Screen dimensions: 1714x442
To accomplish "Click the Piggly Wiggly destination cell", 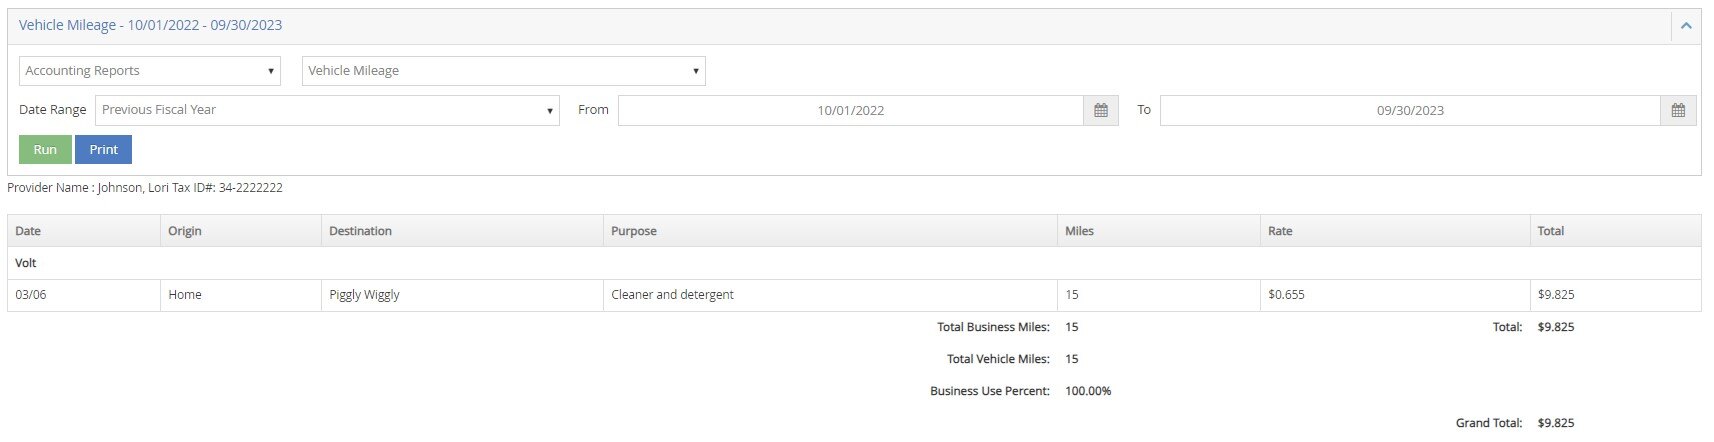I will (364, 295).
